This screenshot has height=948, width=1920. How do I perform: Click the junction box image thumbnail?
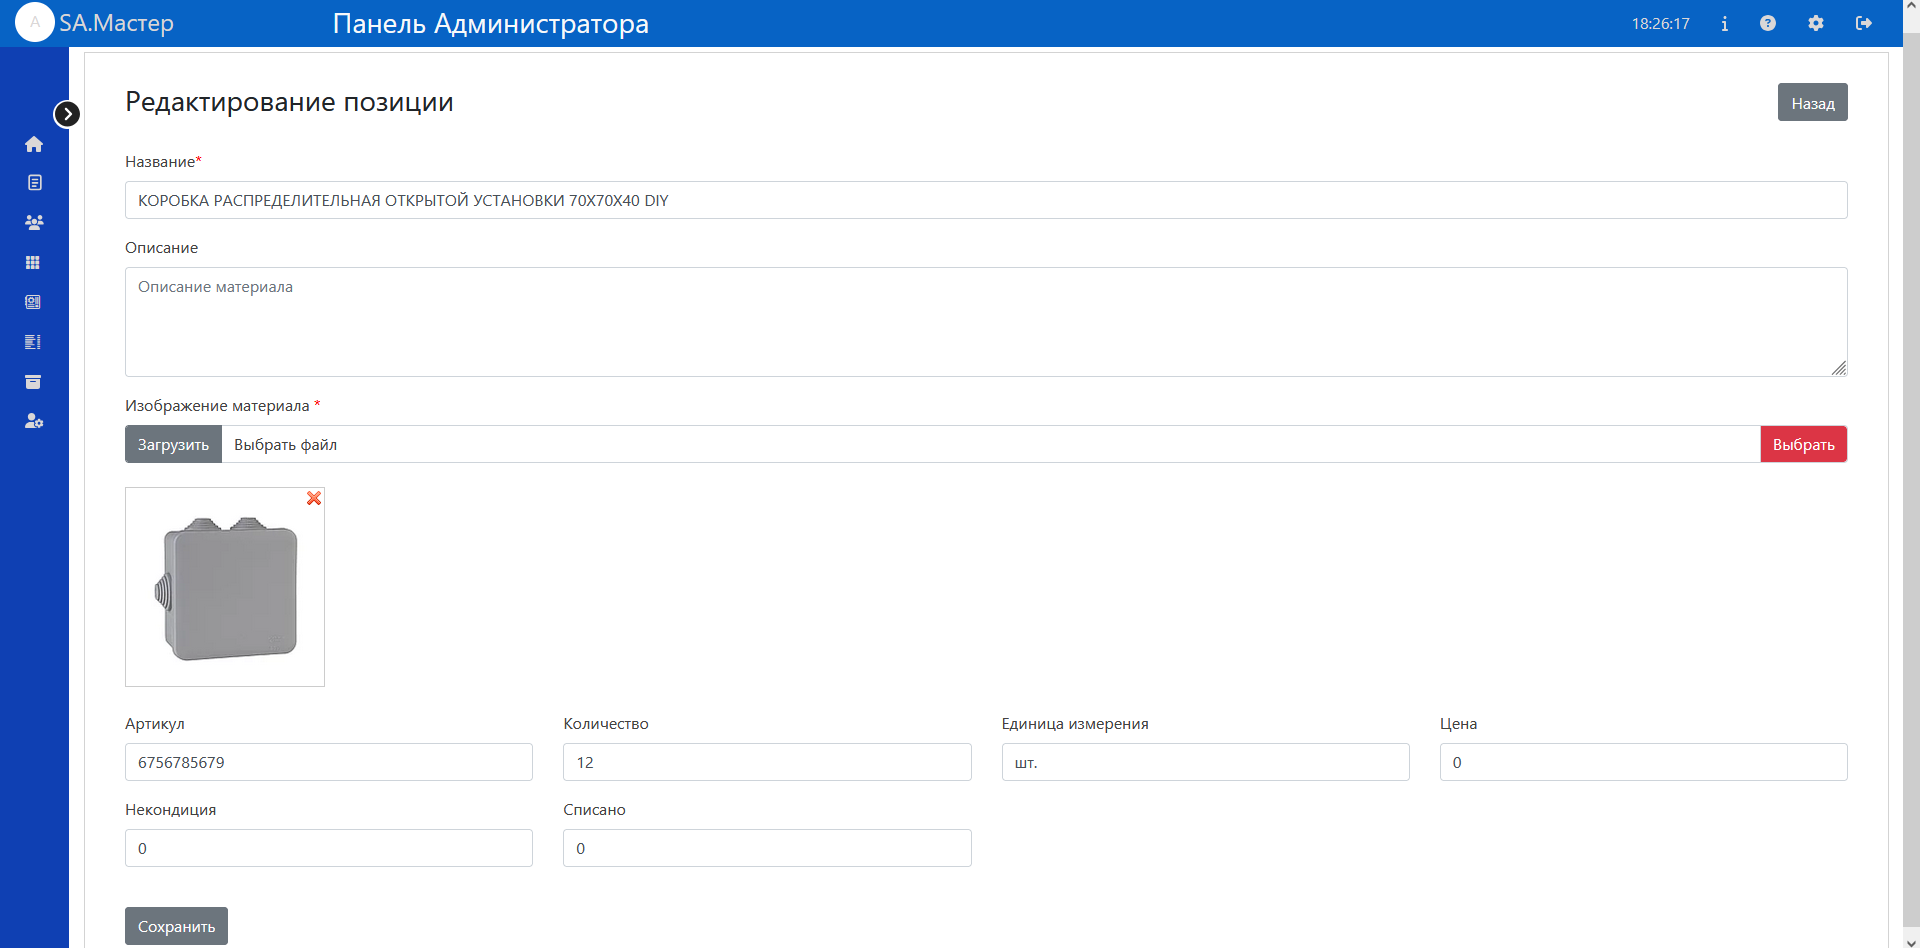(225, 590)
